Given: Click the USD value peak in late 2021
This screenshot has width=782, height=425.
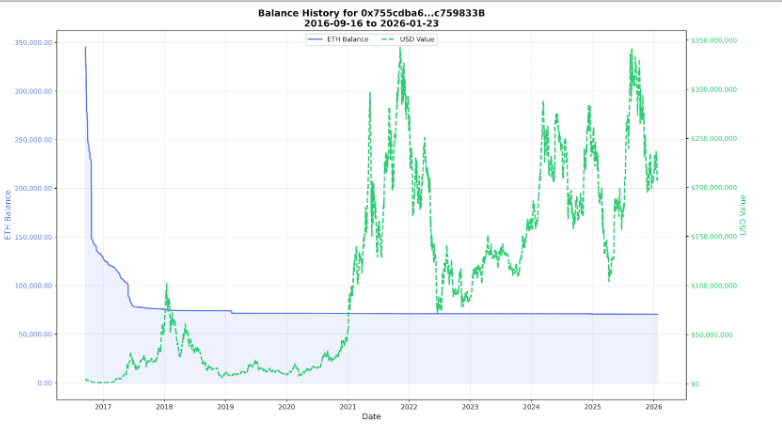Looking at the screenshot, I should pyautogui.click(x=400, y=49).
